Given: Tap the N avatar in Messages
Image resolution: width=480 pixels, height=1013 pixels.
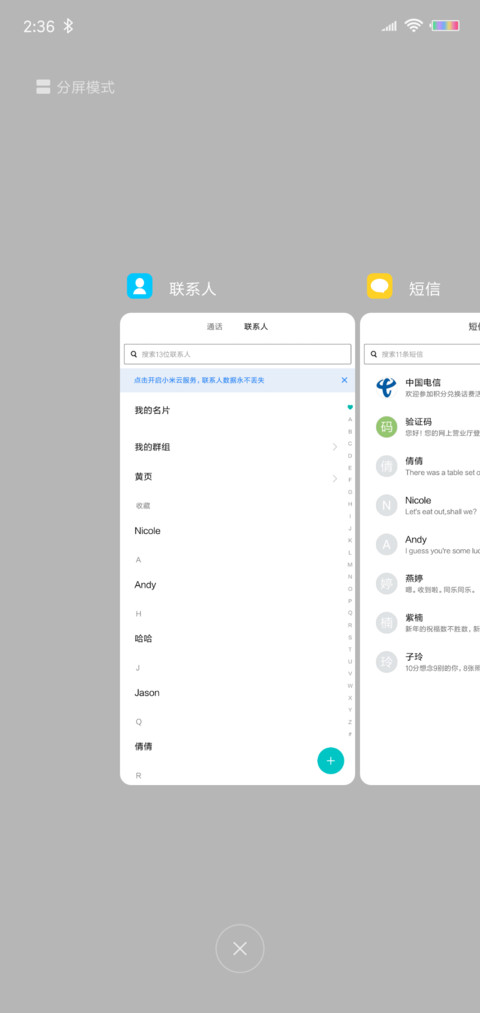Looking at the screenshot, I should coord(386,505).
